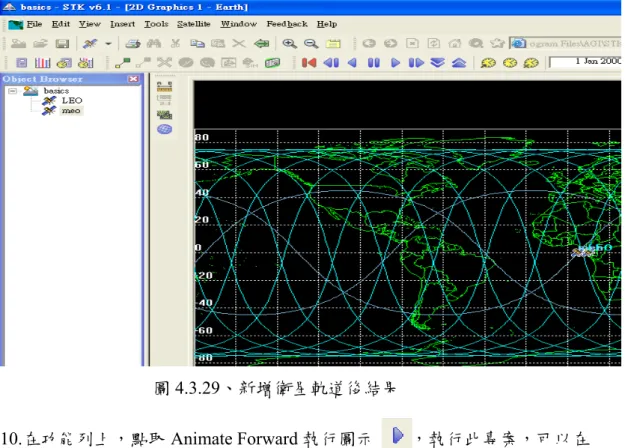Open the Feedback menu

287,24
